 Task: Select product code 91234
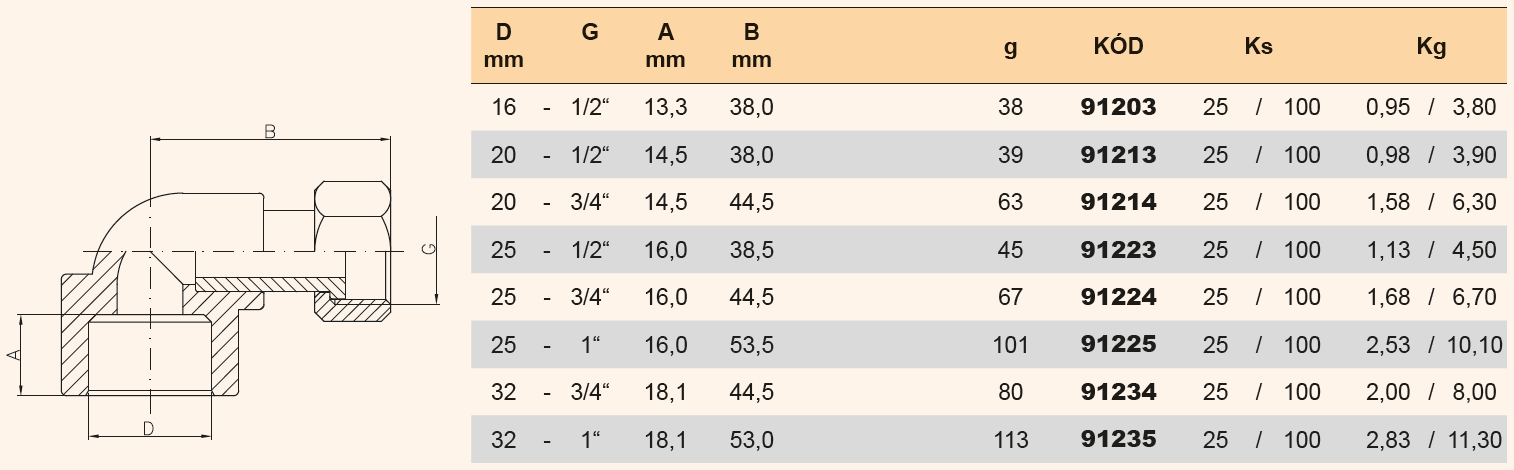coord(1118,392)
